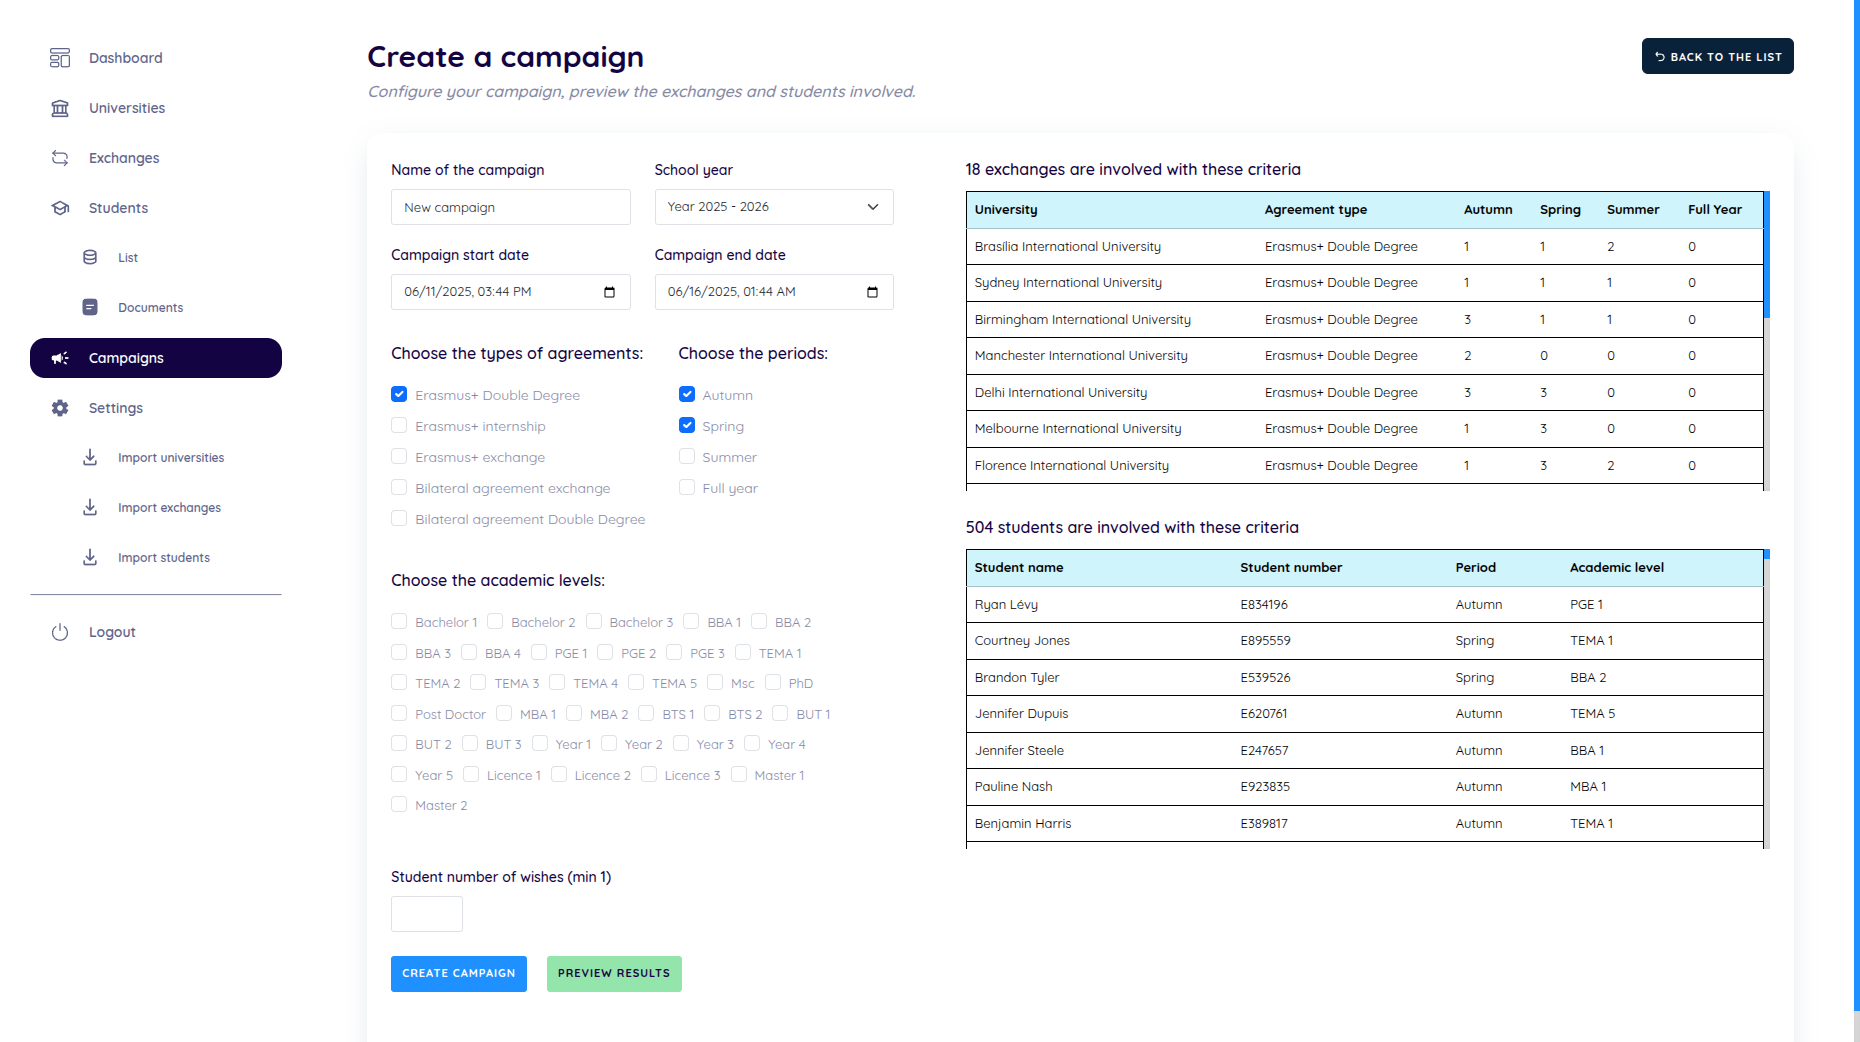Check the PhD academic level
Screen dimensions: 1860x1042
tap(773, 683)
